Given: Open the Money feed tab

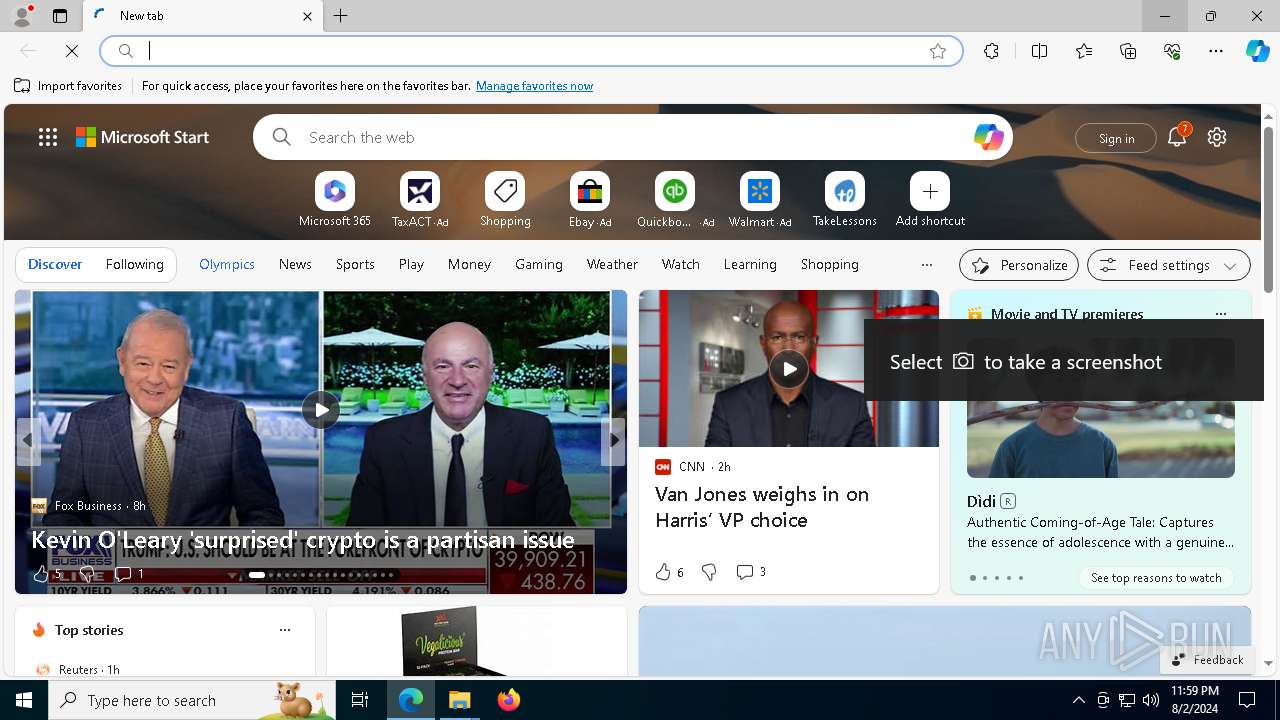Looking at the screenshot, I should click(x=469, y=264).
